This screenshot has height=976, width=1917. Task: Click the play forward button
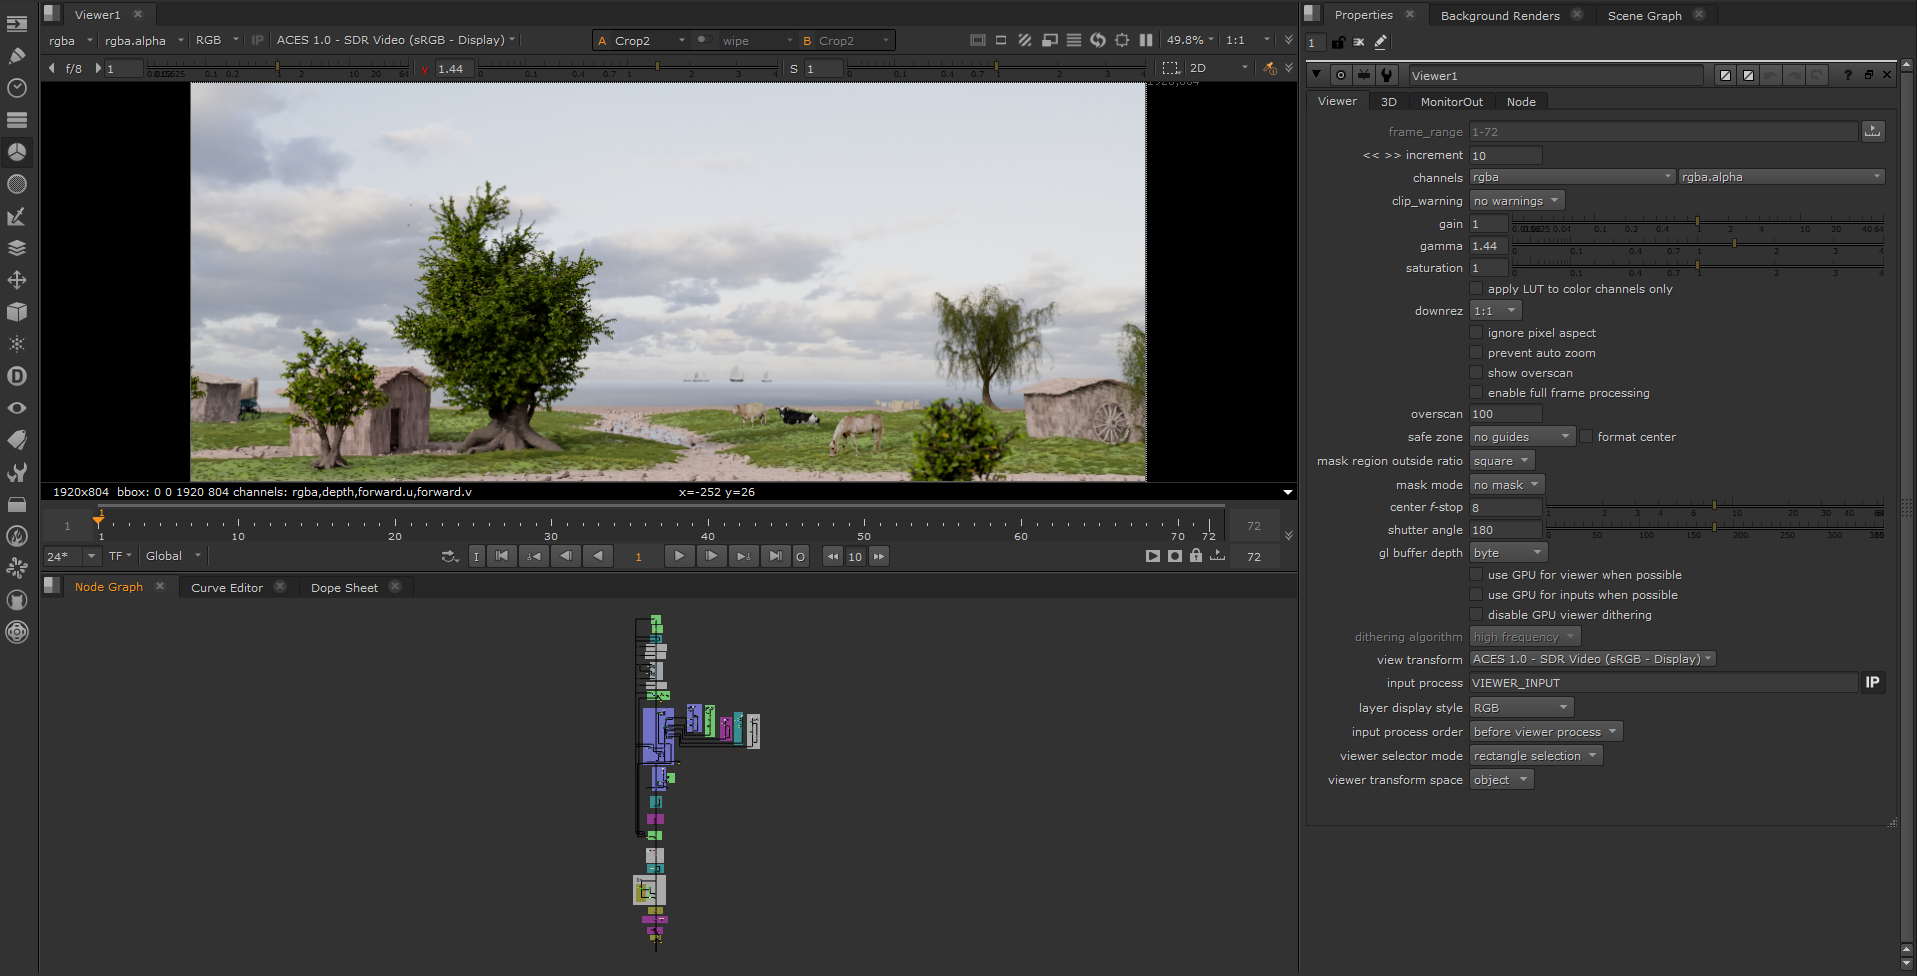(x=679, y=556)
